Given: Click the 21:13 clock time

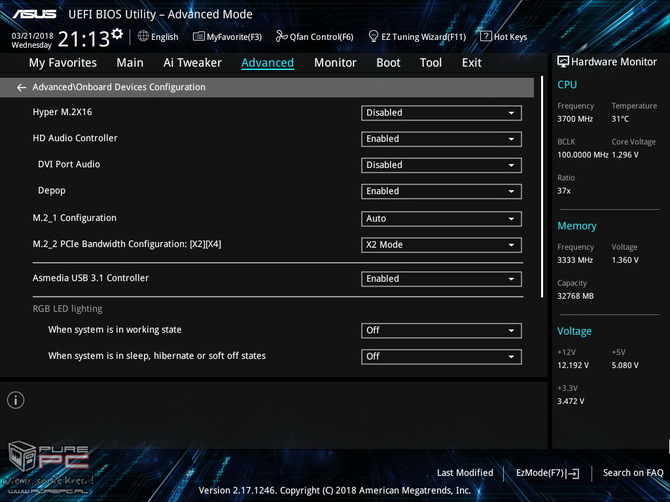Looking at the screenshot, I should coord(84,39).
